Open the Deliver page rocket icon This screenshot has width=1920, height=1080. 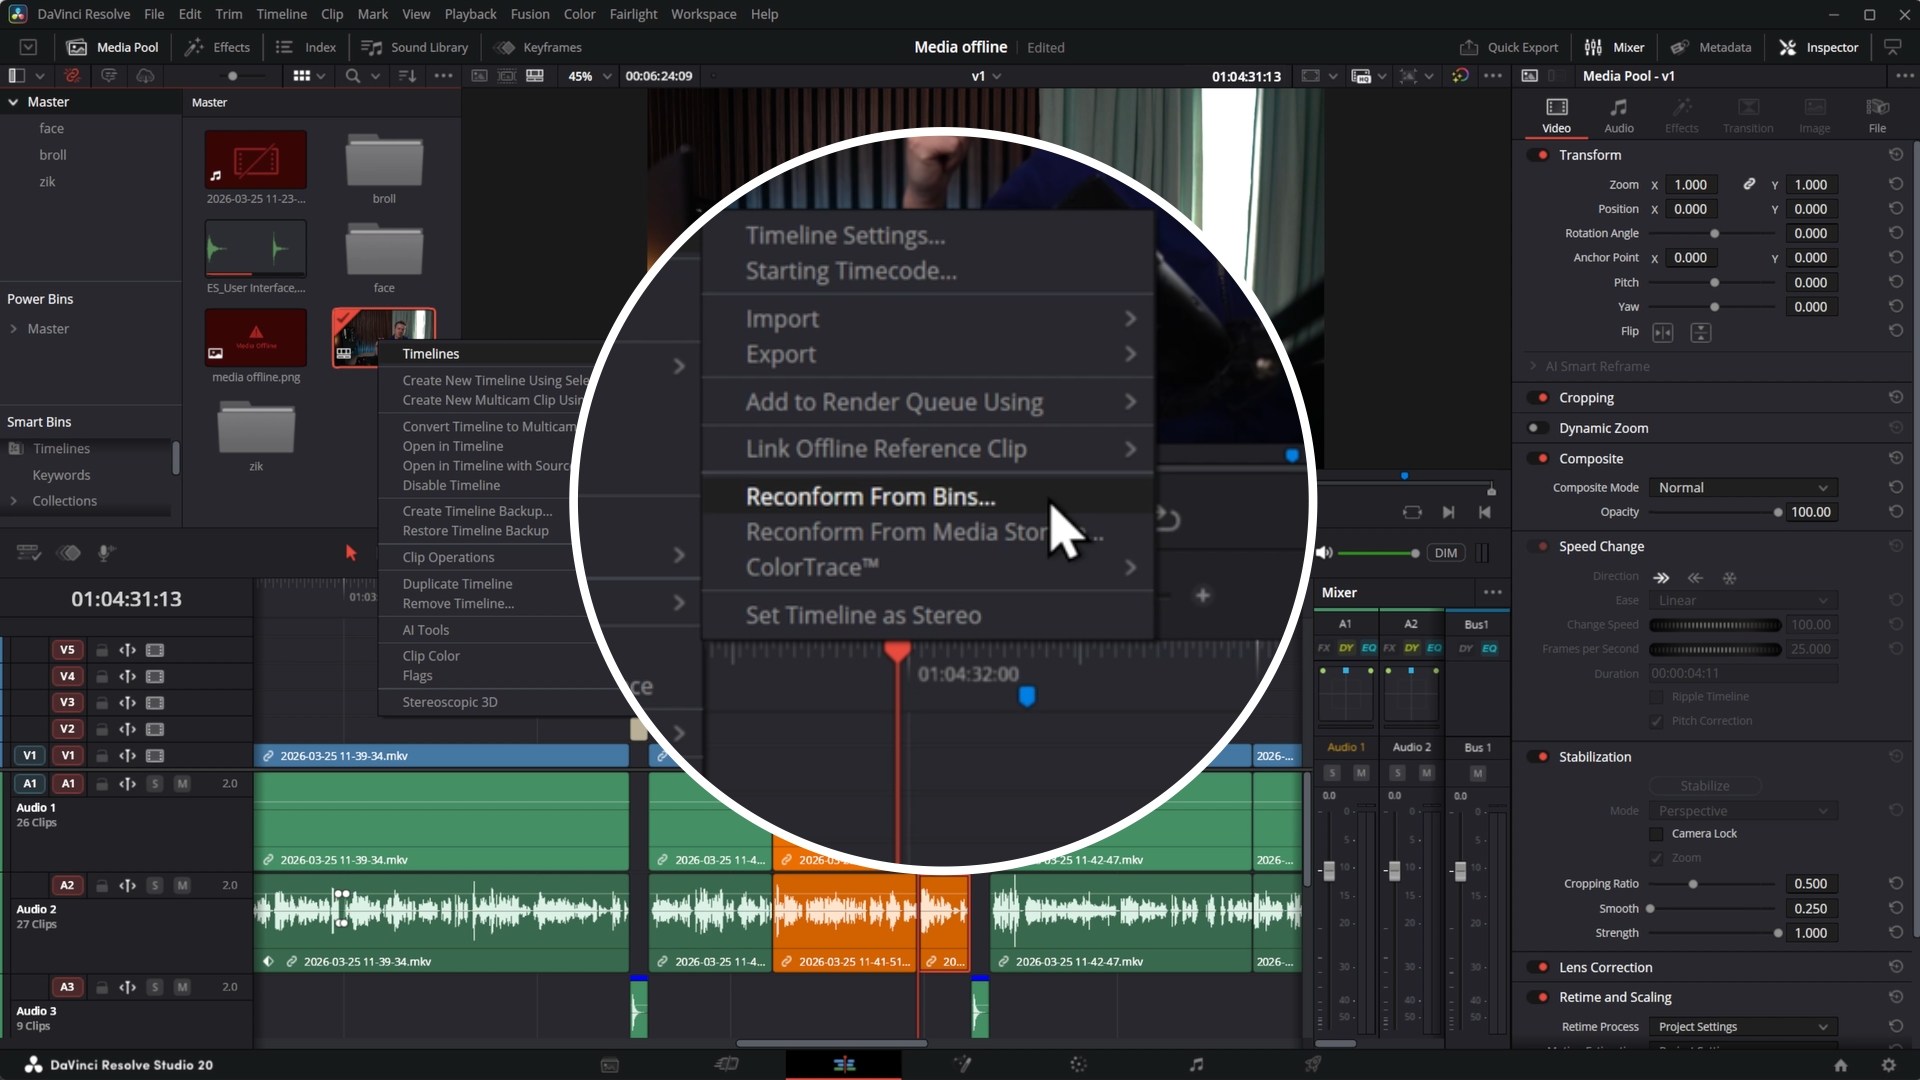pos(1313,1064)
